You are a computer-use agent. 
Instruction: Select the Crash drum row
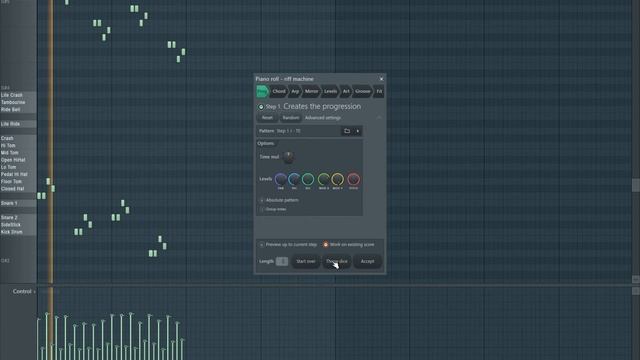point(18,138)
